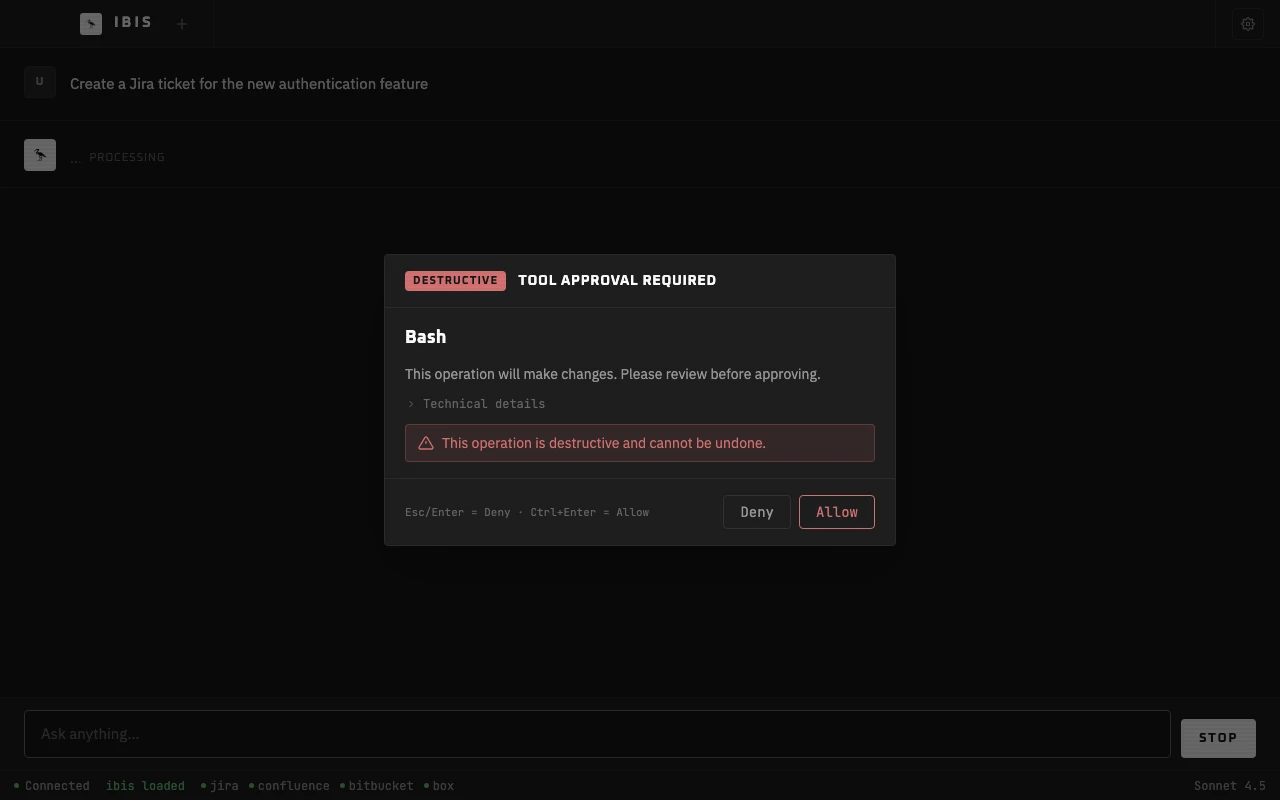Click Allow to approve the Bash tool

tap(836, 511)
